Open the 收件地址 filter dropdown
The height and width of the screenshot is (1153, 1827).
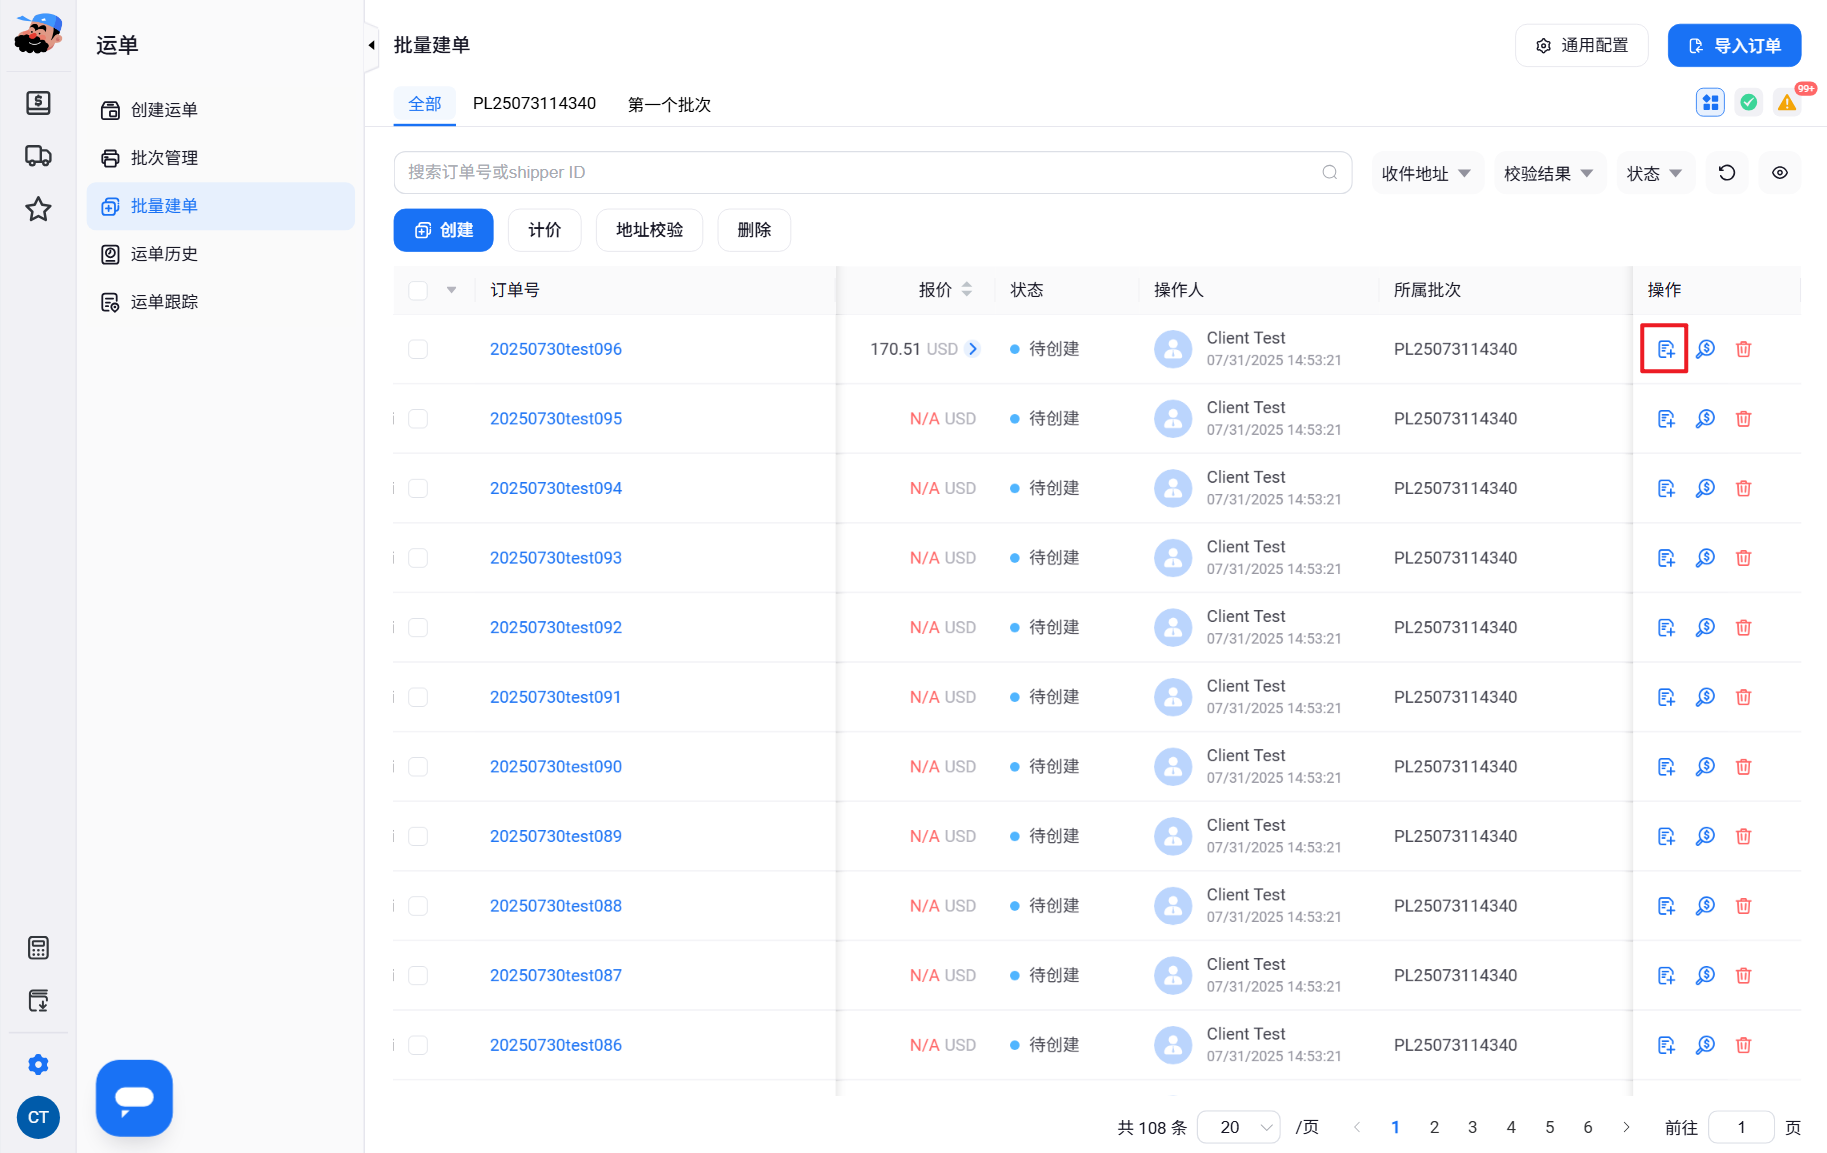(1427, 173)
